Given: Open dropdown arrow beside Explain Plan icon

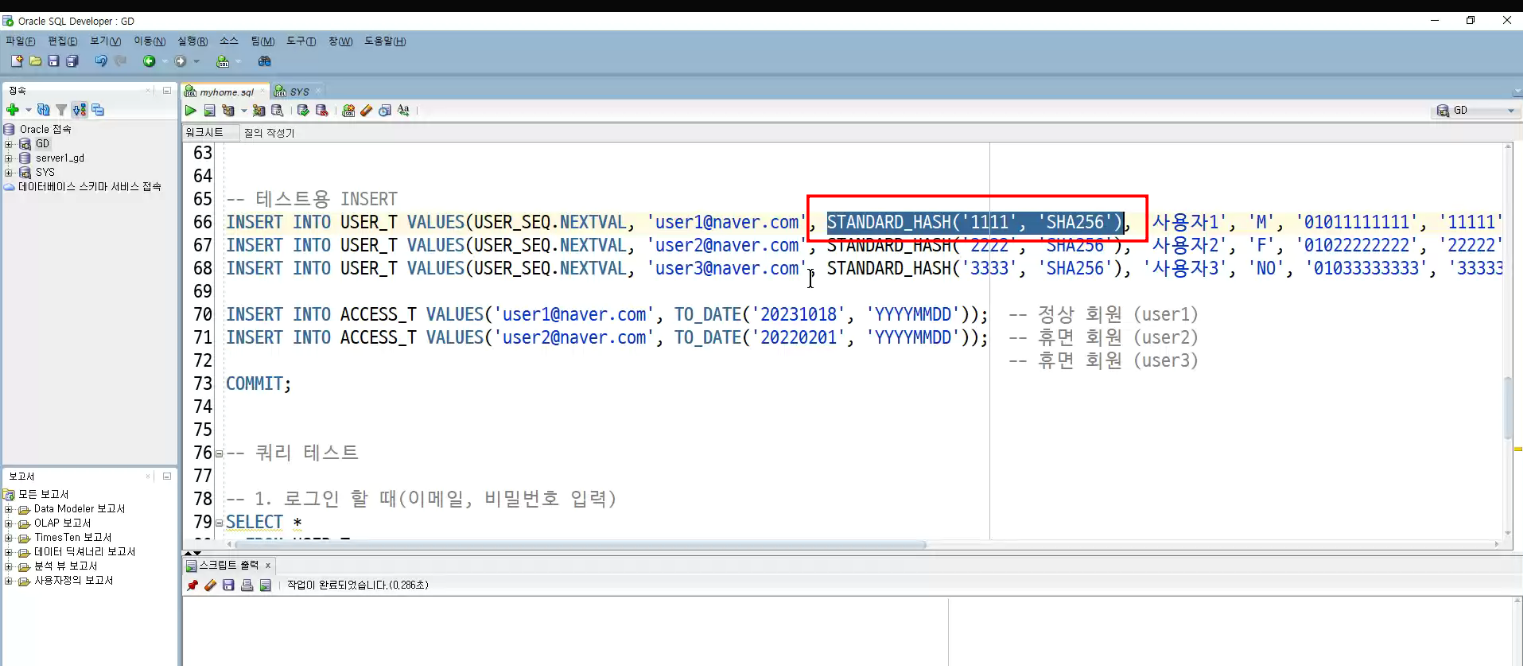Looking at the screenshot, I should (x=243, y=110).
